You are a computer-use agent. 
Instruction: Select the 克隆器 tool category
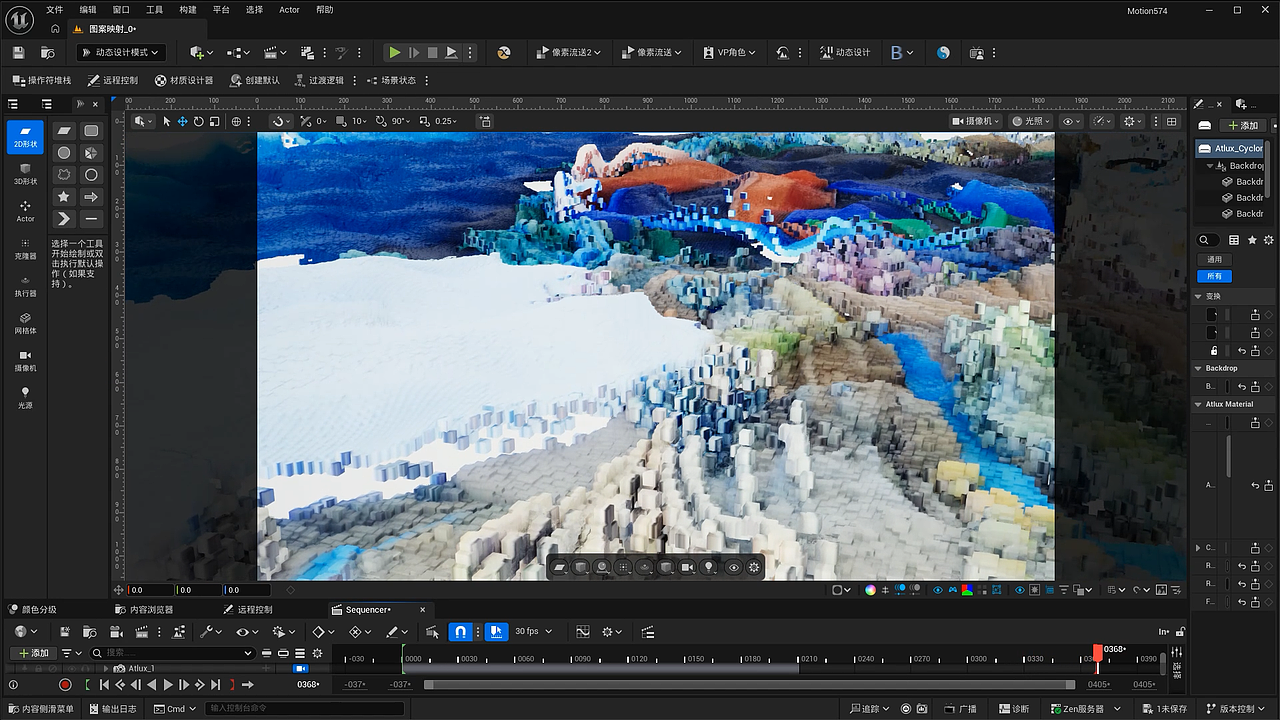click(x=25, y=249)
